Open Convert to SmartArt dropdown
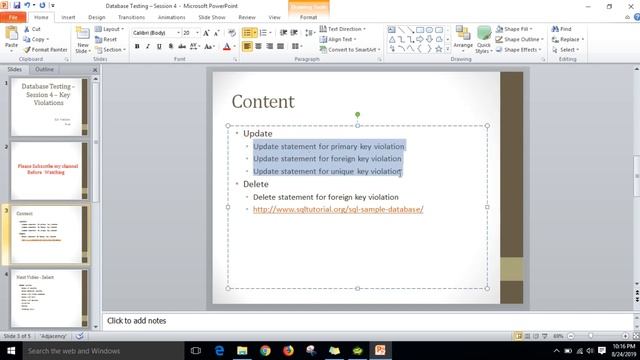This screenshot has height=360, width=640. click(x=350, y=49)
